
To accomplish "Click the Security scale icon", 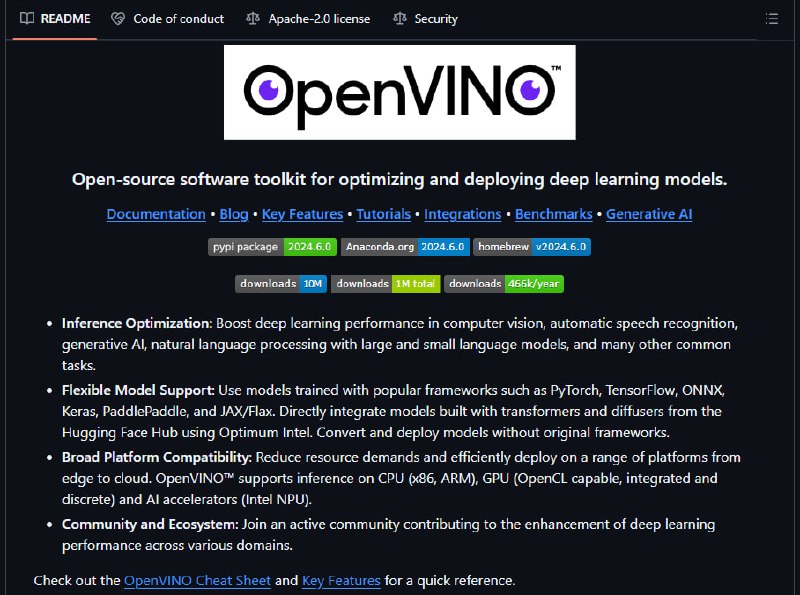I will tap(400, 19).
